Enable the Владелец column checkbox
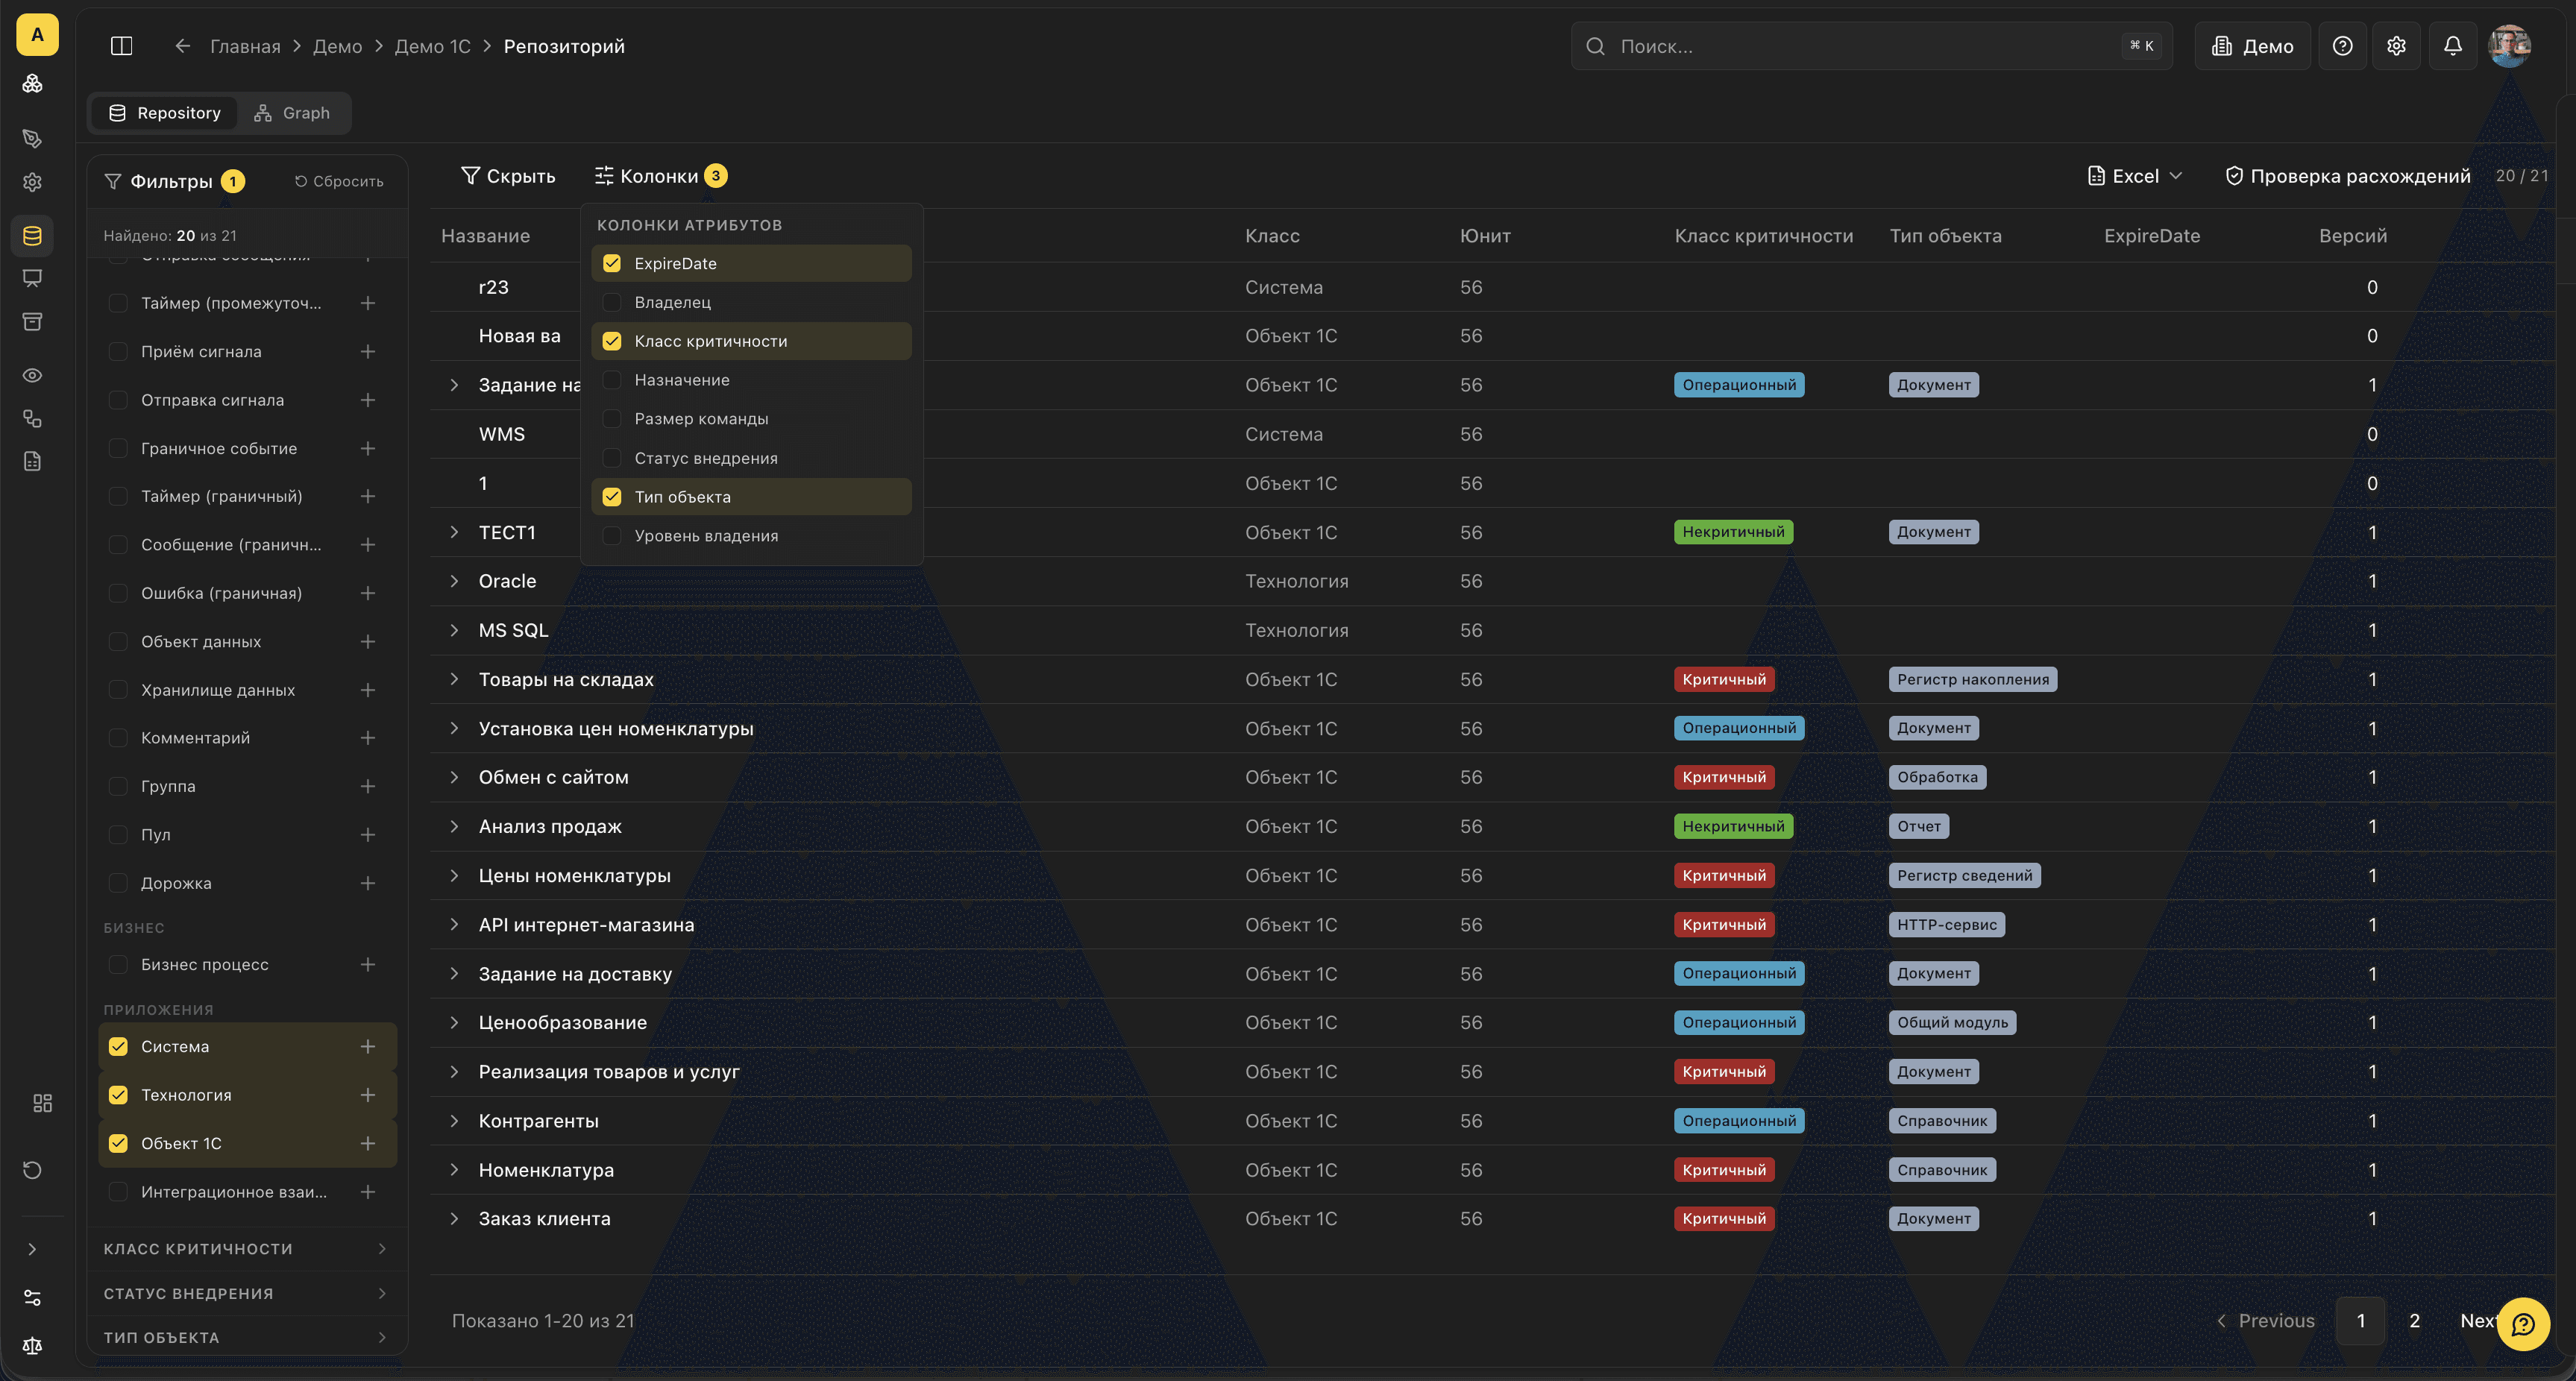The width and height of the screenshot is (2576, 1381). click(x=612, y=302)
